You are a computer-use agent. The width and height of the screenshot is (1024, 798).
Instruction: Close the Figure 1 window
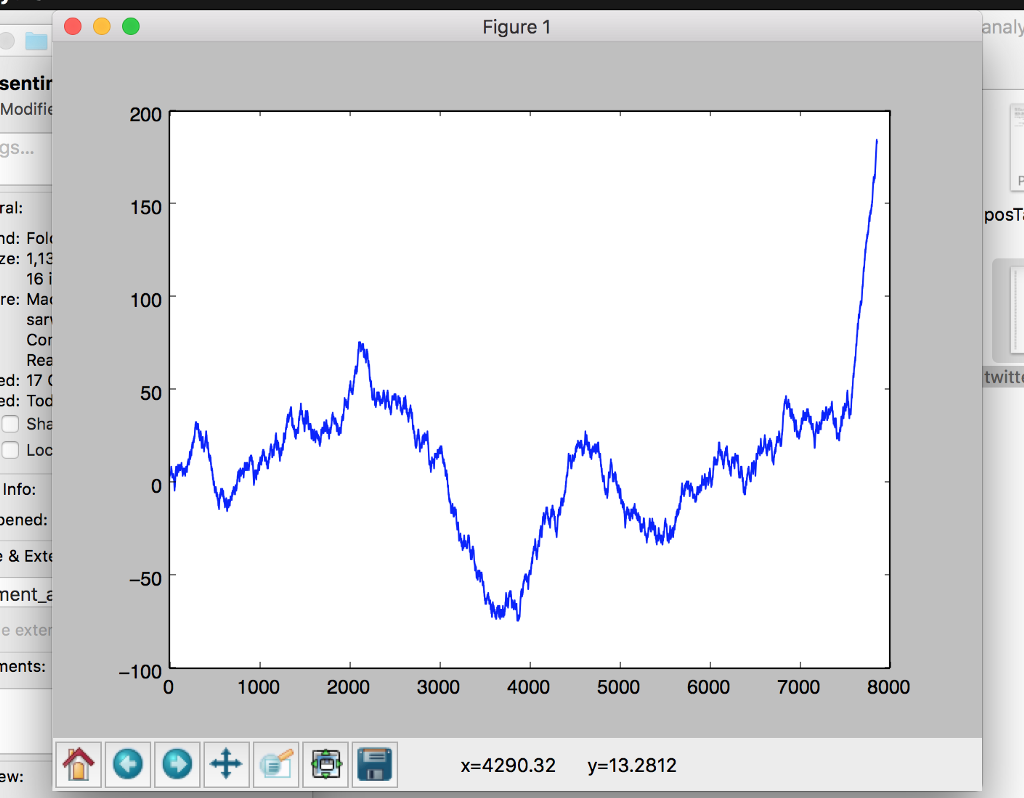[72, 27]
